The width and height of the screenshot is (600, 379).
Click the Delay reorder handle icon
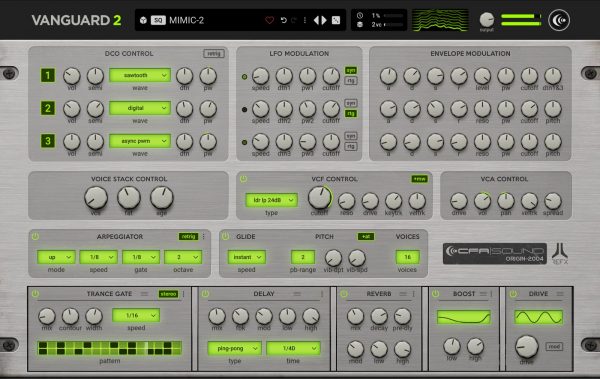[x=297, y=294]
